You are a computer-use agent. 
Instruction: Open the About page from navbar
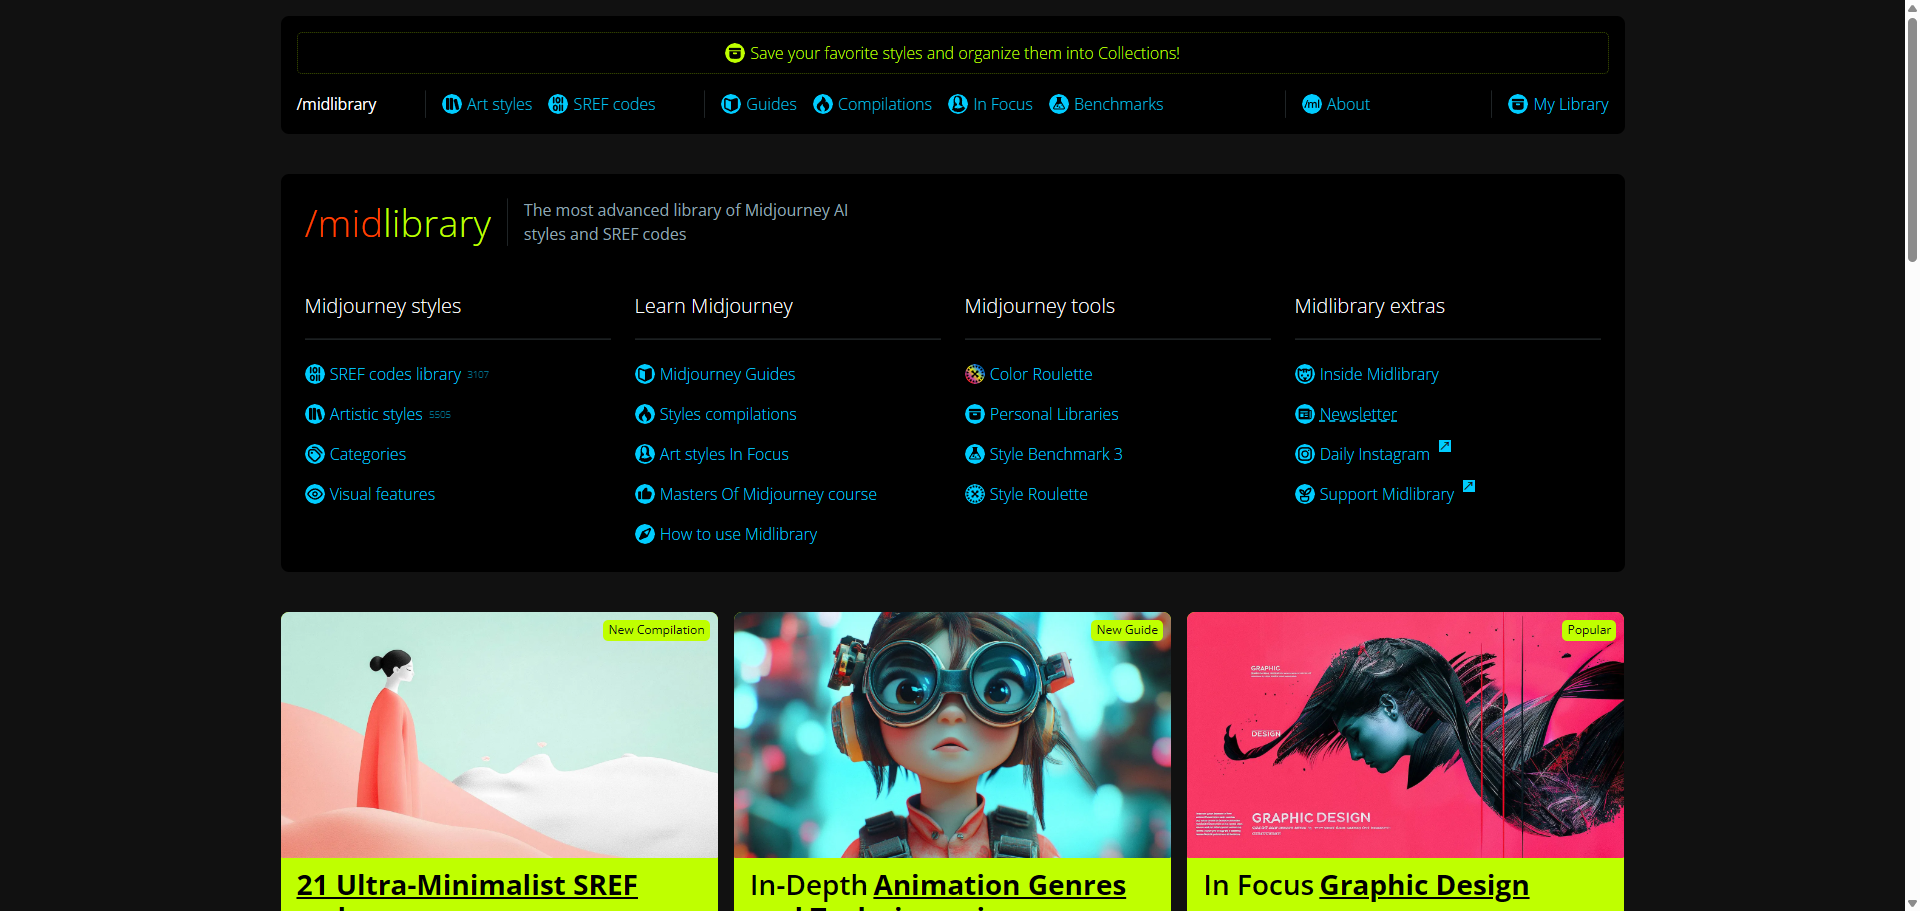(1336, 104)
